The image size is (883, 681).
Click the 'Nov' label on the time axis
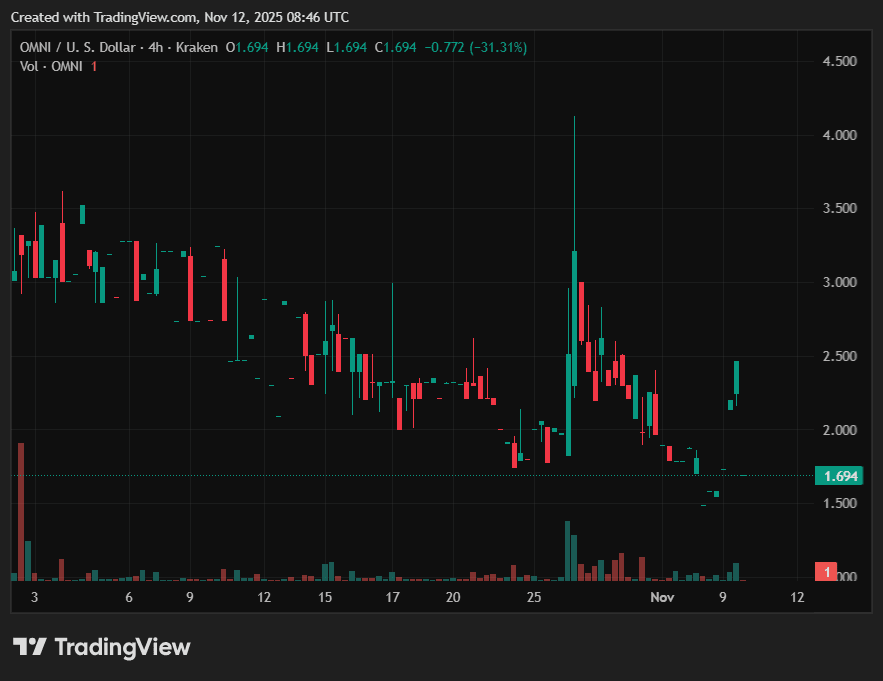tap(662, 596)
